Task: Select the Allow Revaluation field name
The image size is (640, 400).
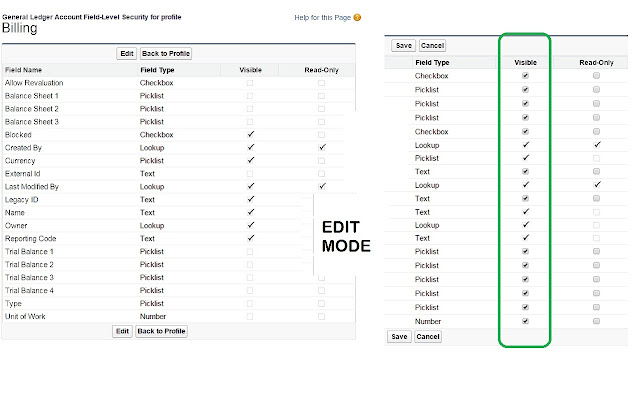Action: (34, 83)
